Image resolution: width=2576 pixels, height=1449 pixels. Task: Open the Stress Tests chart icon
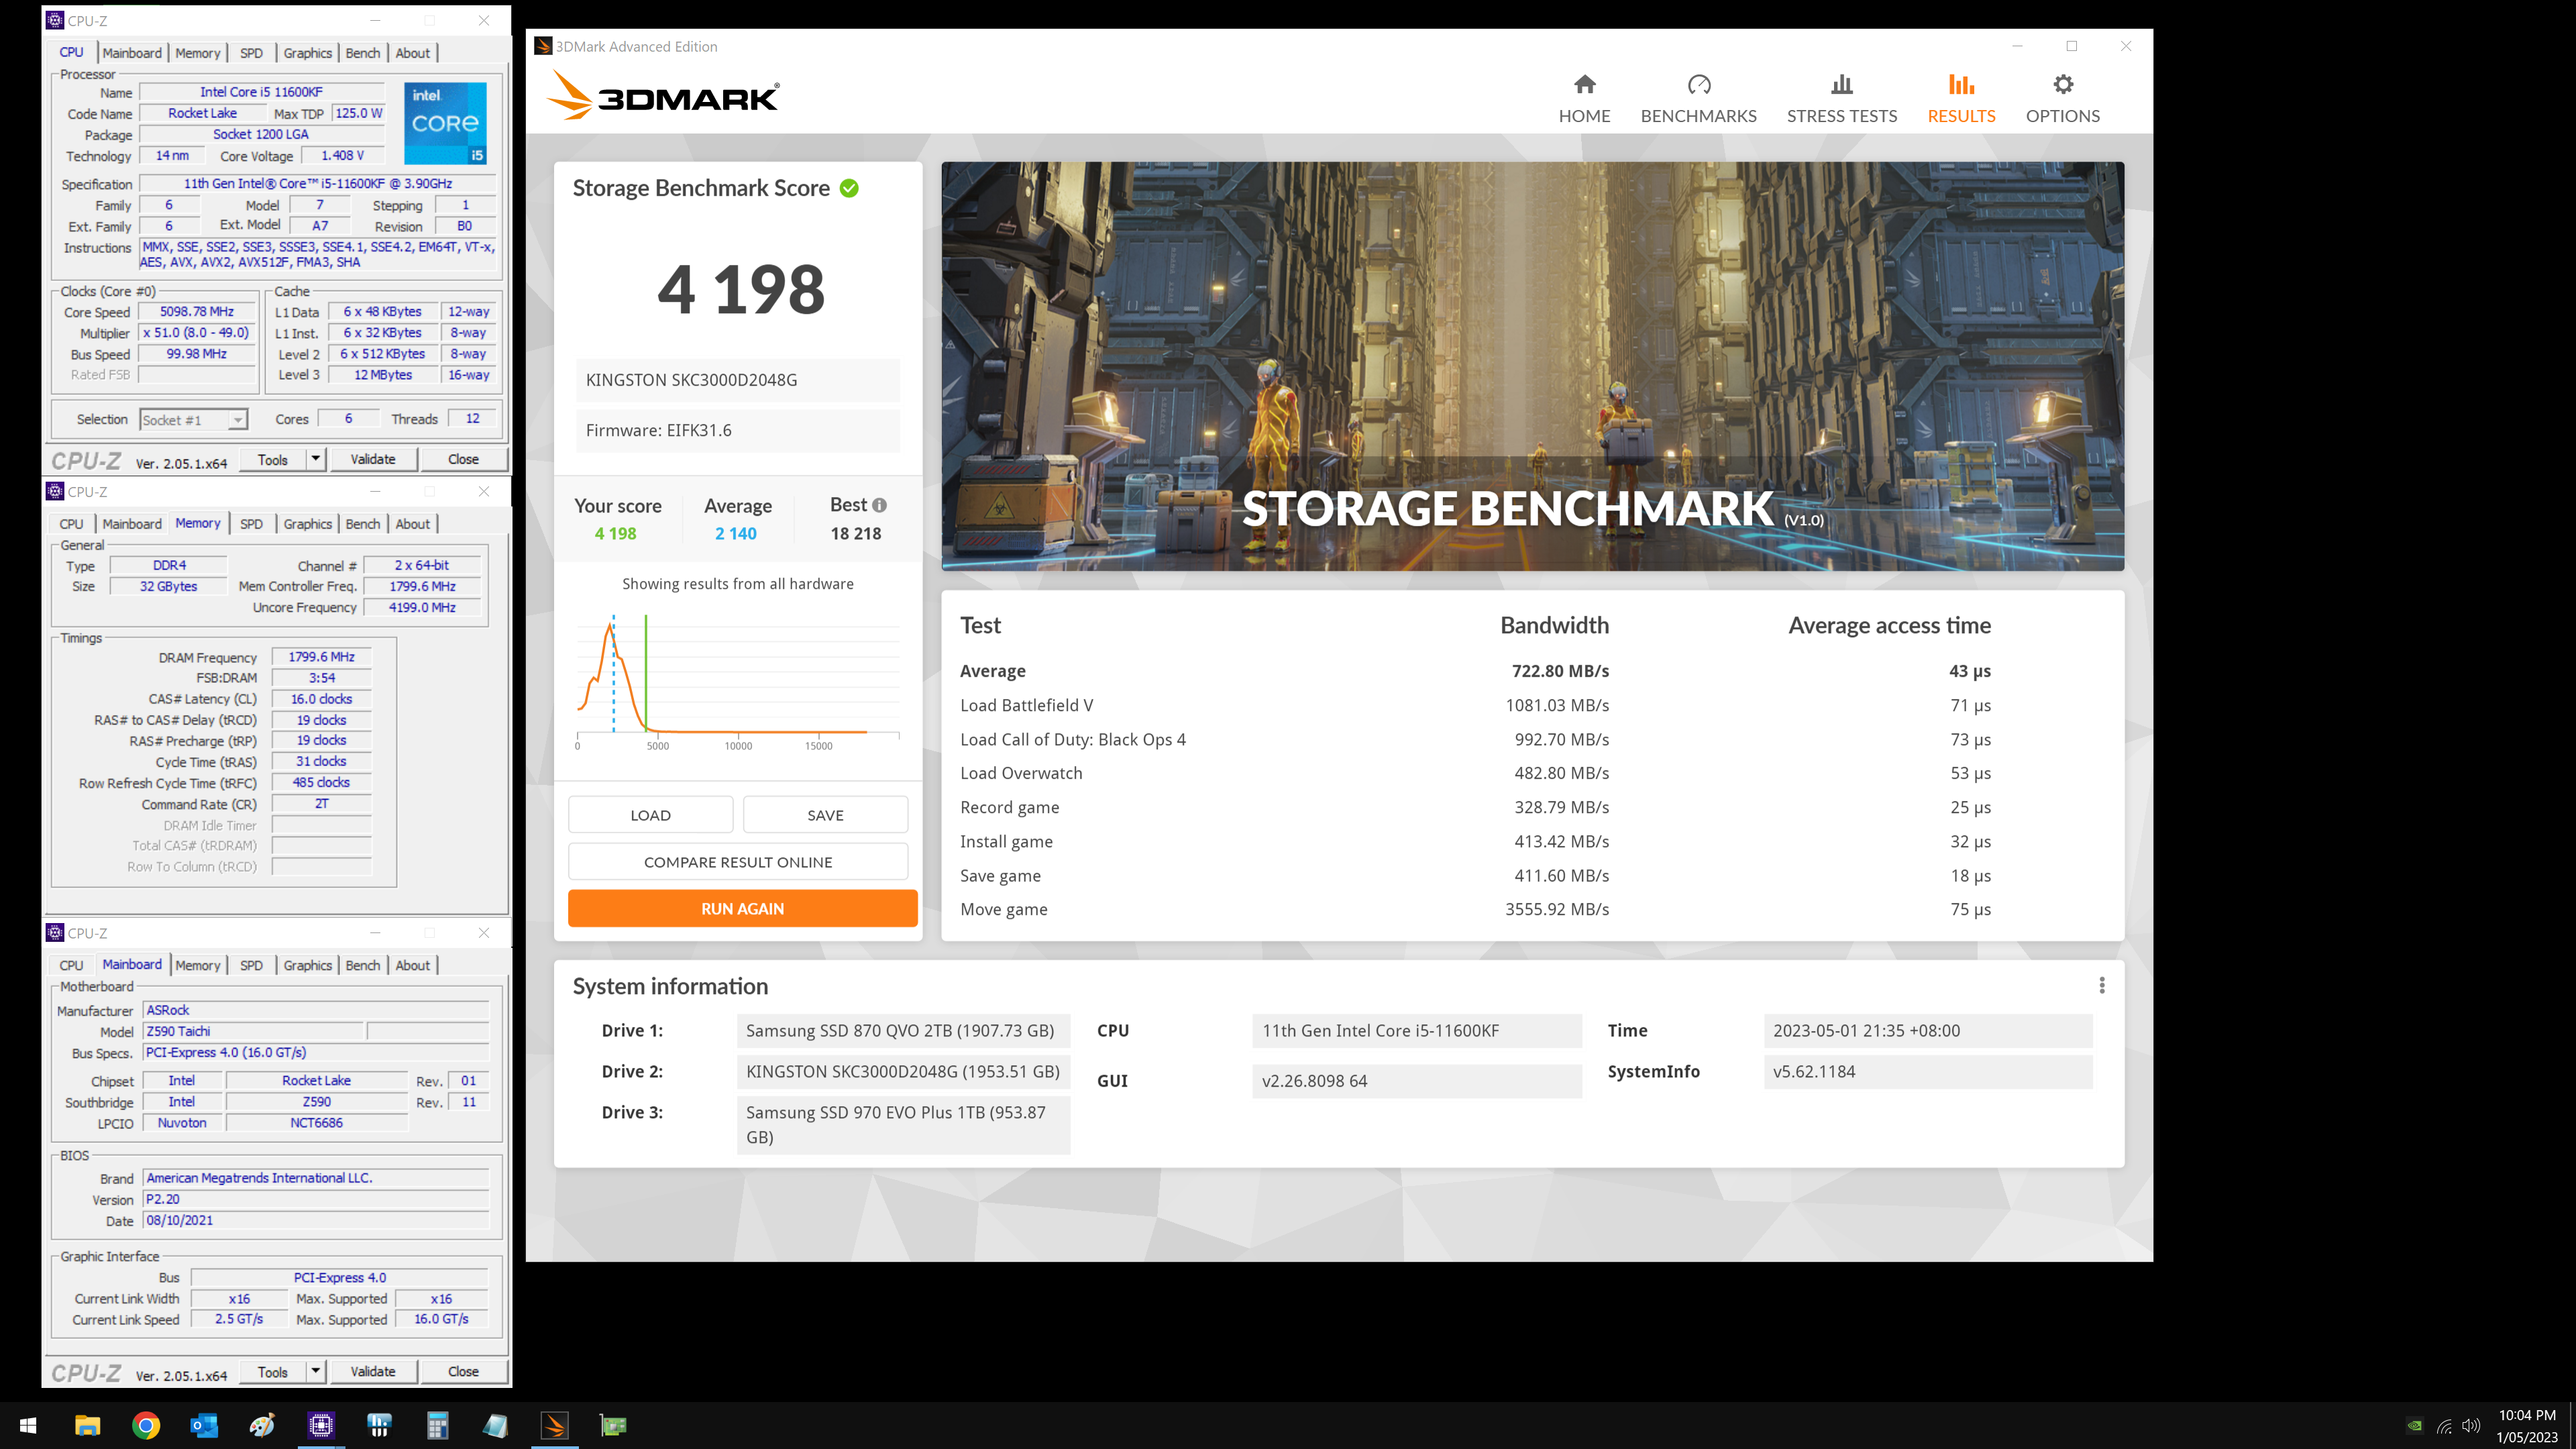pos(1841,85)
